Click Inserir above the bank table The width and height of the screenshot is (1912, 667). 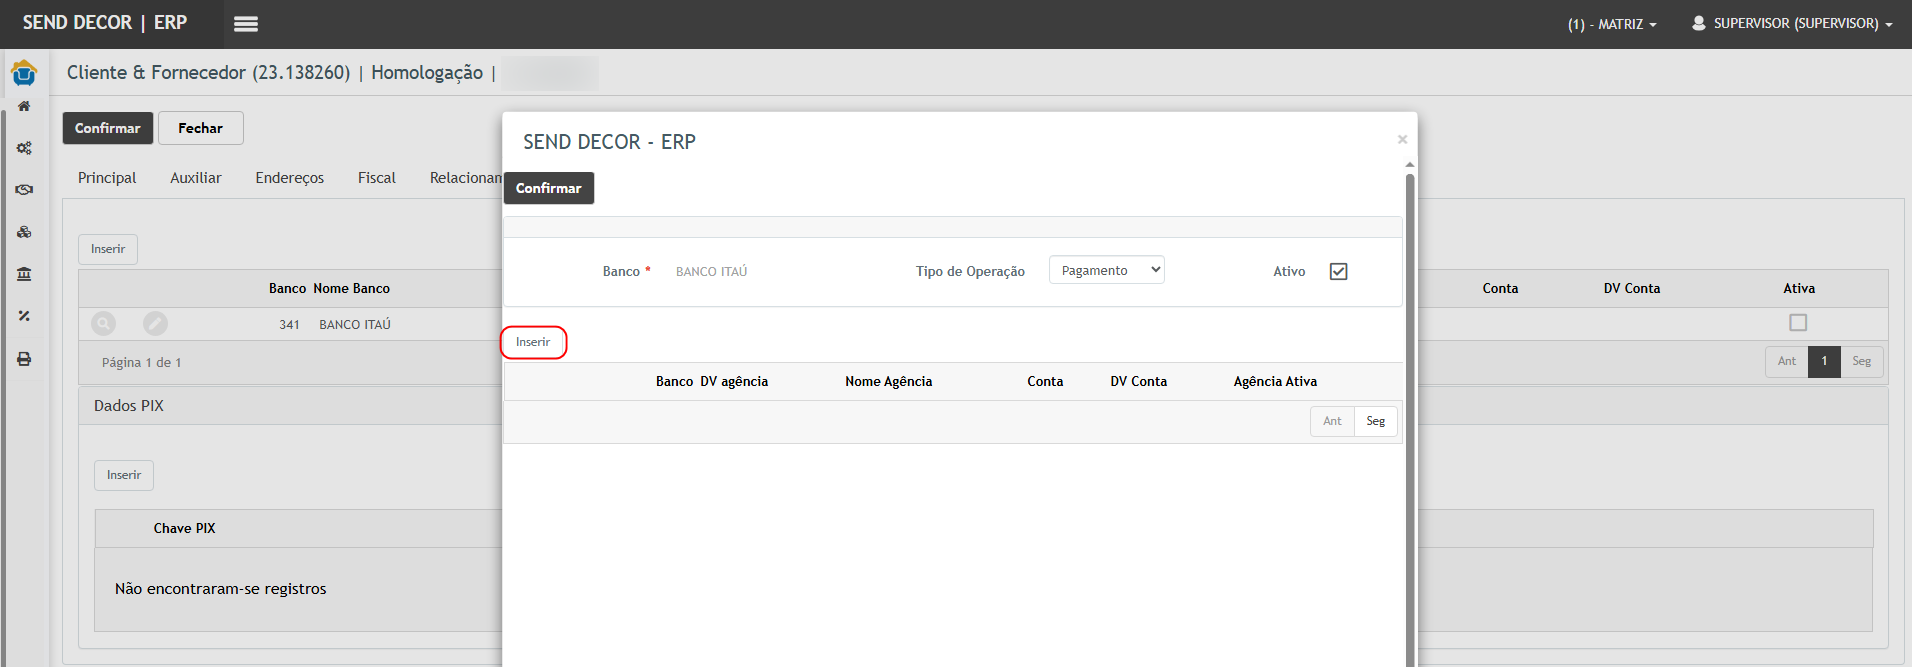(x=108, y=249)
